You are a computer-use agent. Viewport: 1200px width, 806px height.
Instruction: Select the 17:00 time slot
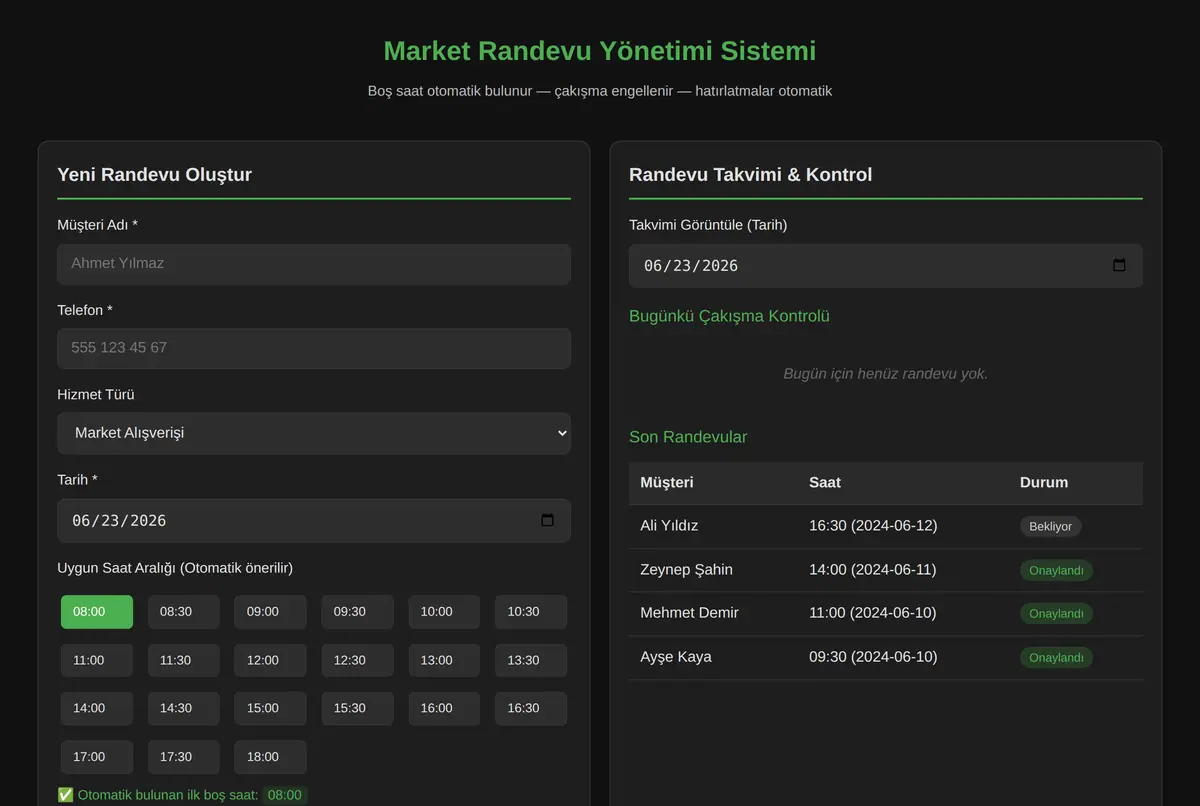97,757
